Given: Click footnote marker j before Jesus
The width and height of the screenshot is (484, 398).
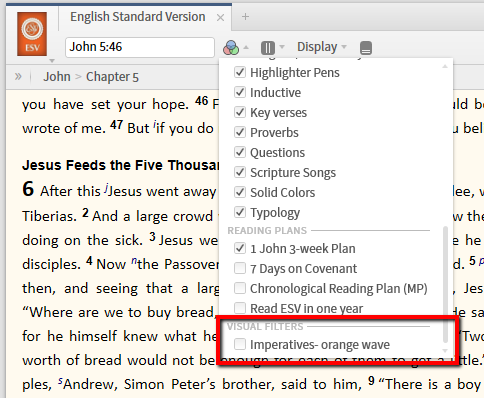Looking at the screenshot, I should [106, 188].
